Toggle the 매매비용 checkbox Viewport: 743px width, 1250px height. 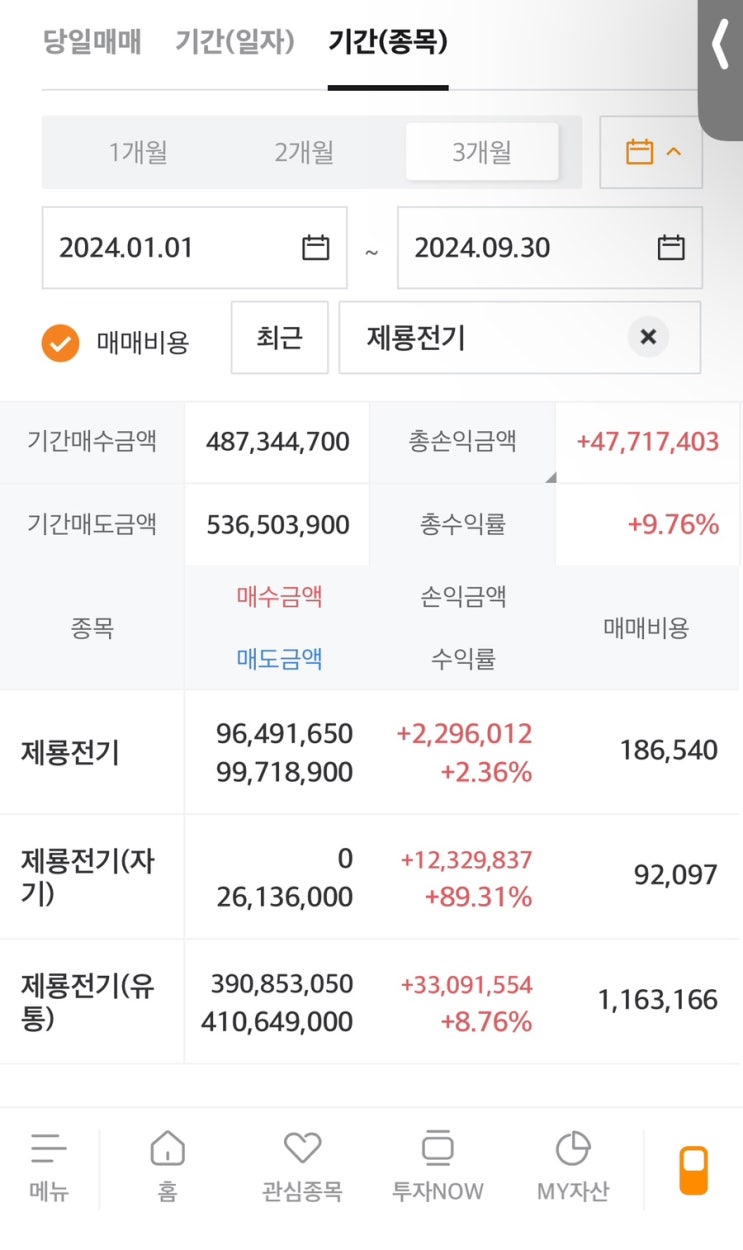click(x=60, y=343)
